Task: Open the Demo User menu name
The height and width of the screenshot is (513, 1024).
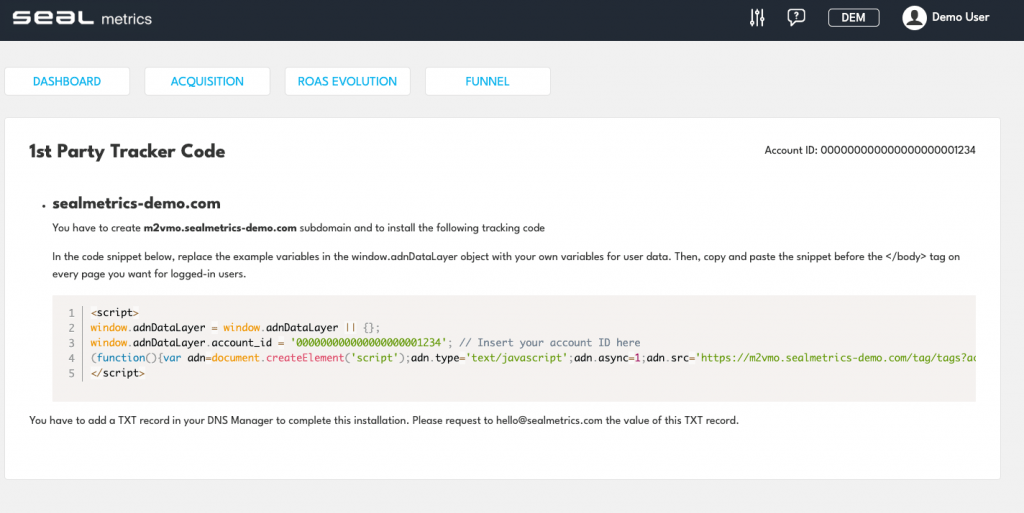Action: pyautogui.click(x=960, y=17)
